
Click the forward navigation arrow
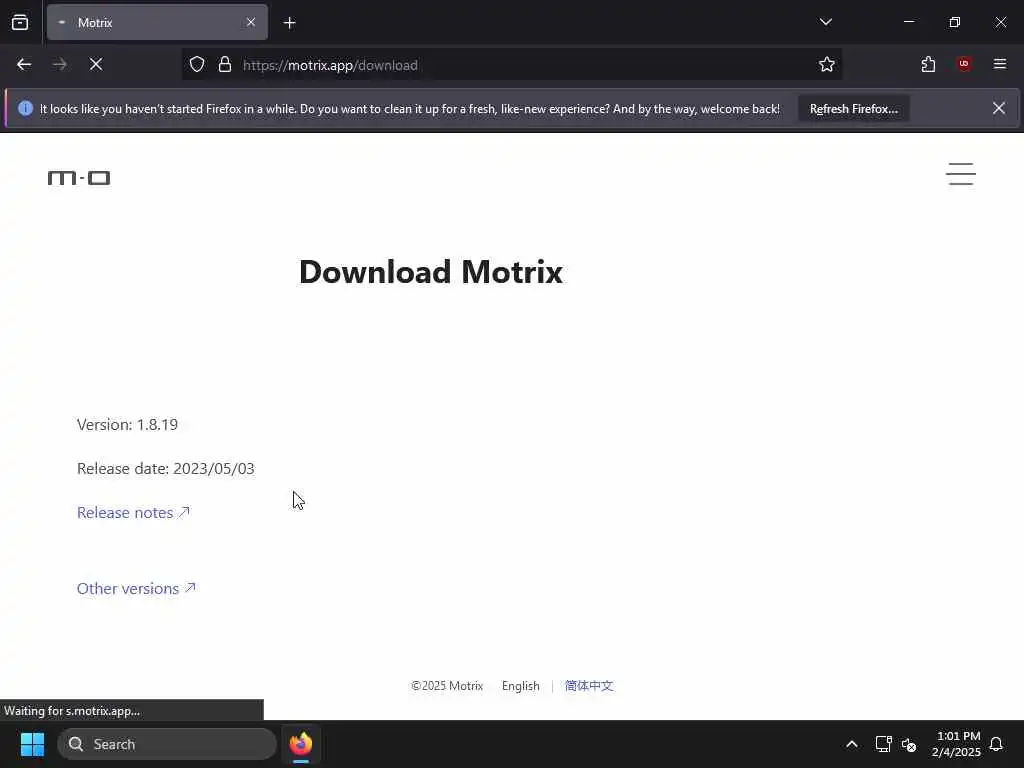pos(59,65)
